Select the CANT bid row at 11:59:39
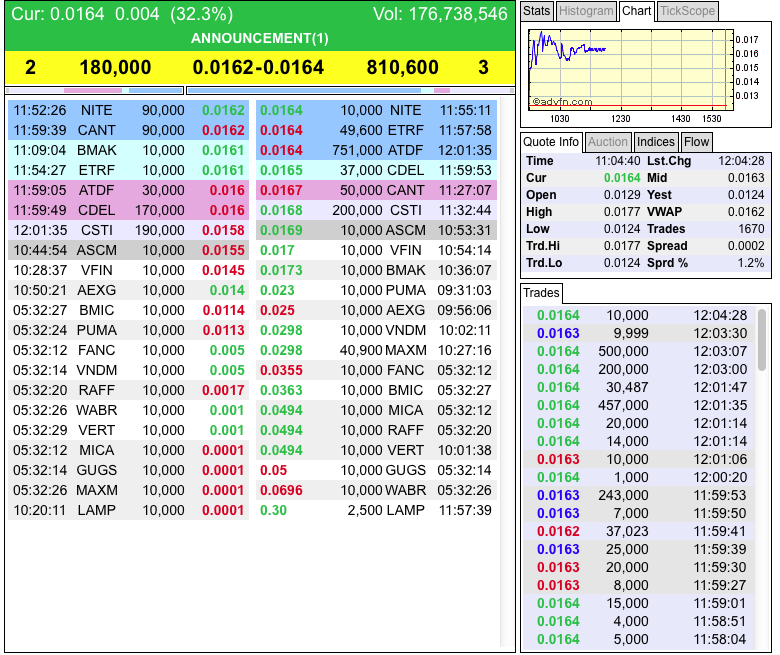This screenshot has width=780, height=655. [128, 130]
